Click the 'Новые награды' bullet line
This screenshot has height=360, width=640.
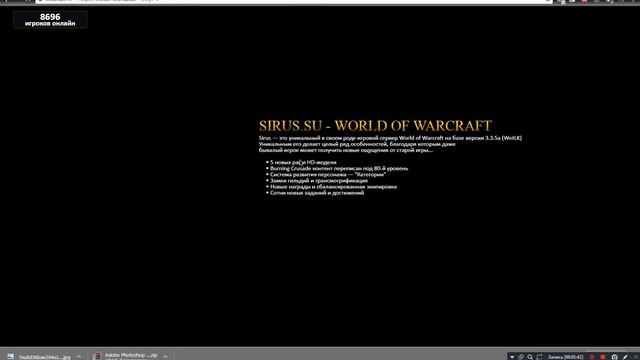pos(333,187)
